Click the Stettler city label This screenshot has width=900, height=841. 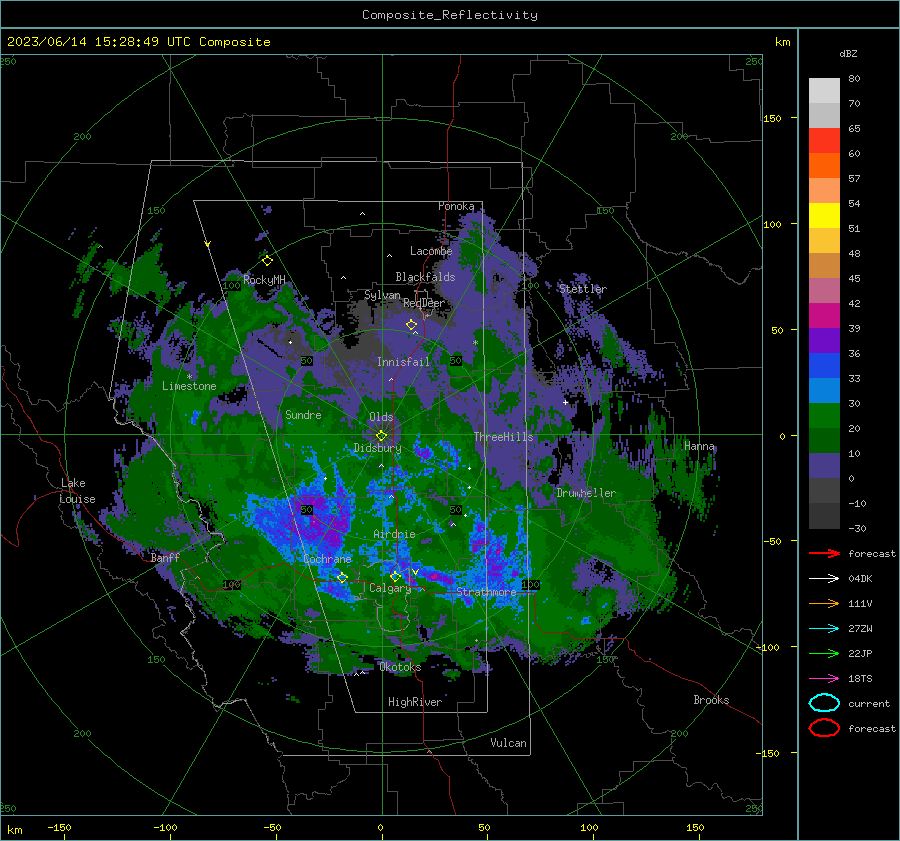click(583, 289)
